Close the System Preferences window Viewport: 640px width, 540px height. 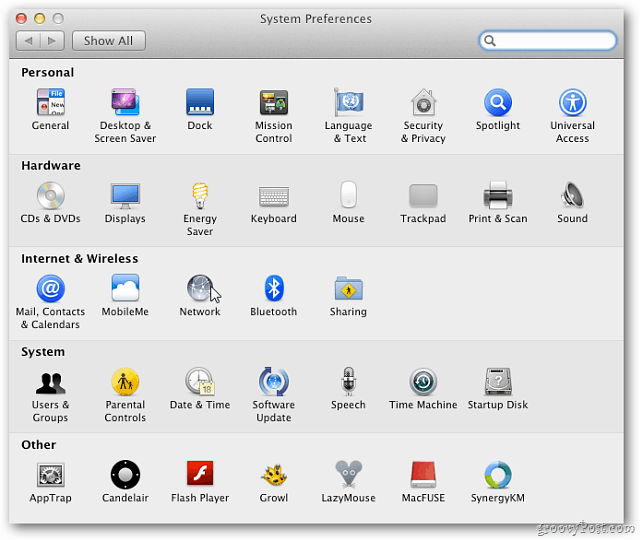(x=21, y=18)
